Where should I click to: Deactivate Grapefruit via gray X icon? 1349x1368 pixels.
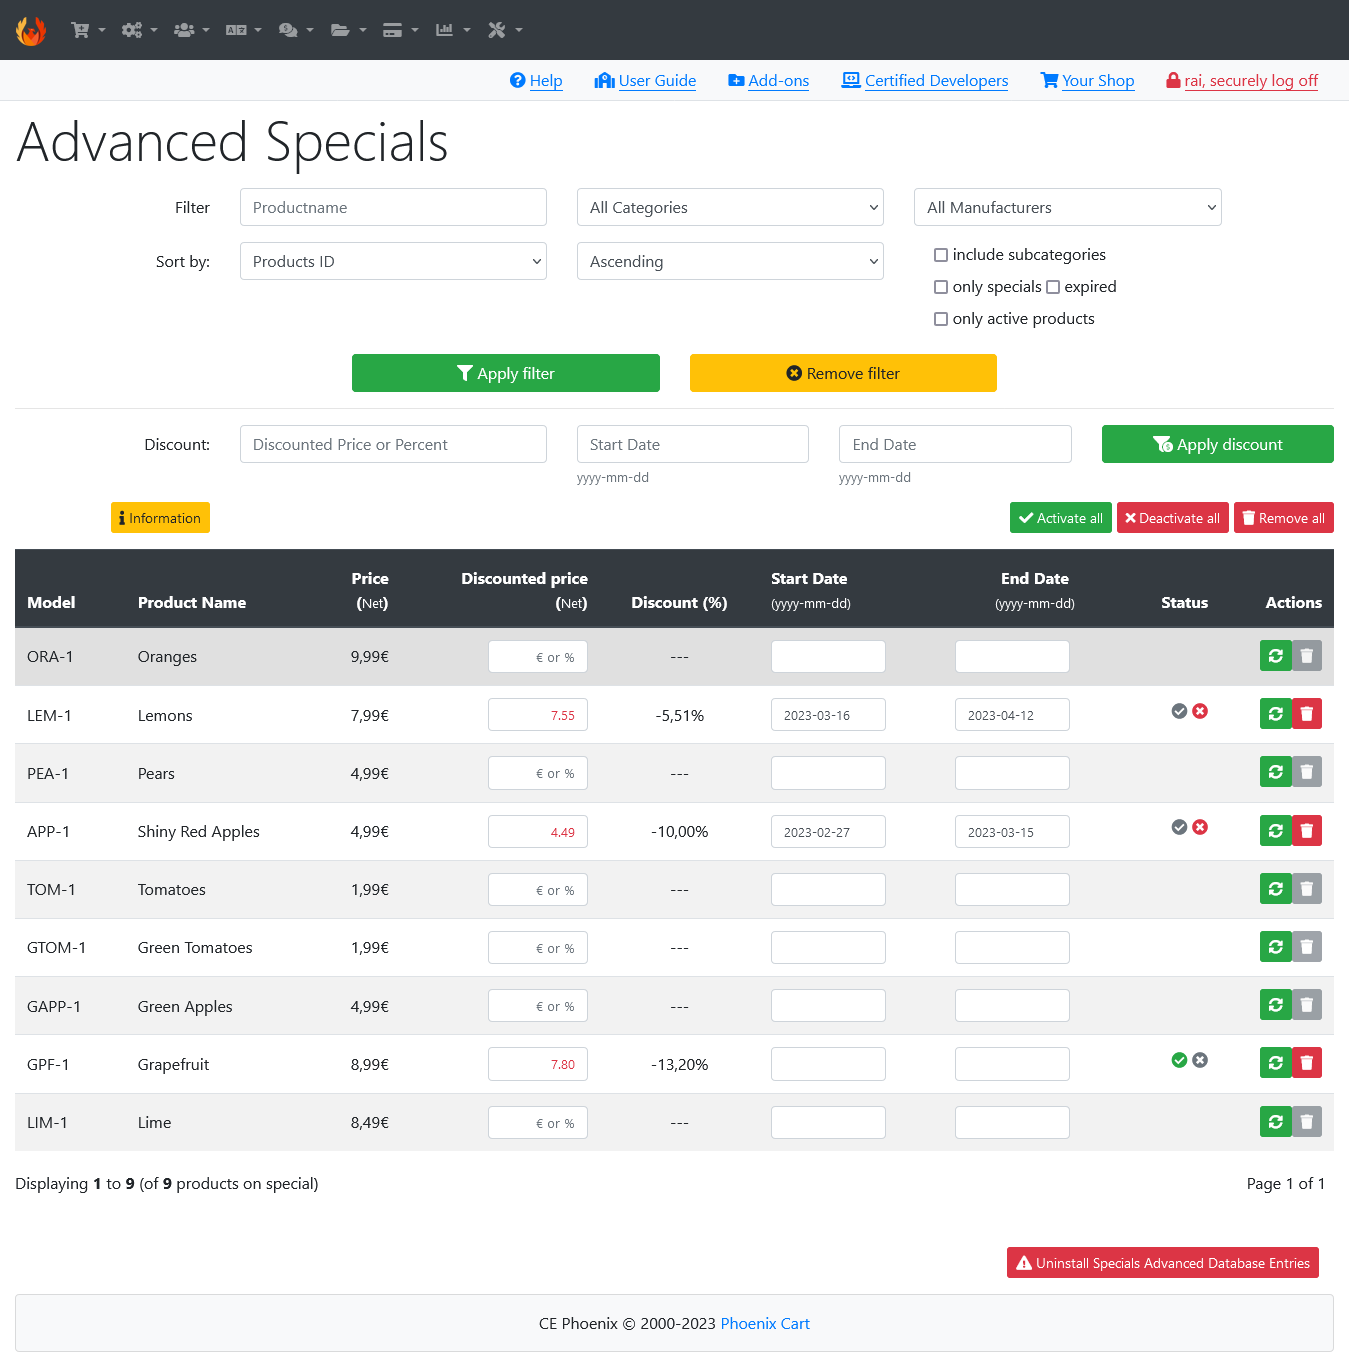pos(1200,1060)
